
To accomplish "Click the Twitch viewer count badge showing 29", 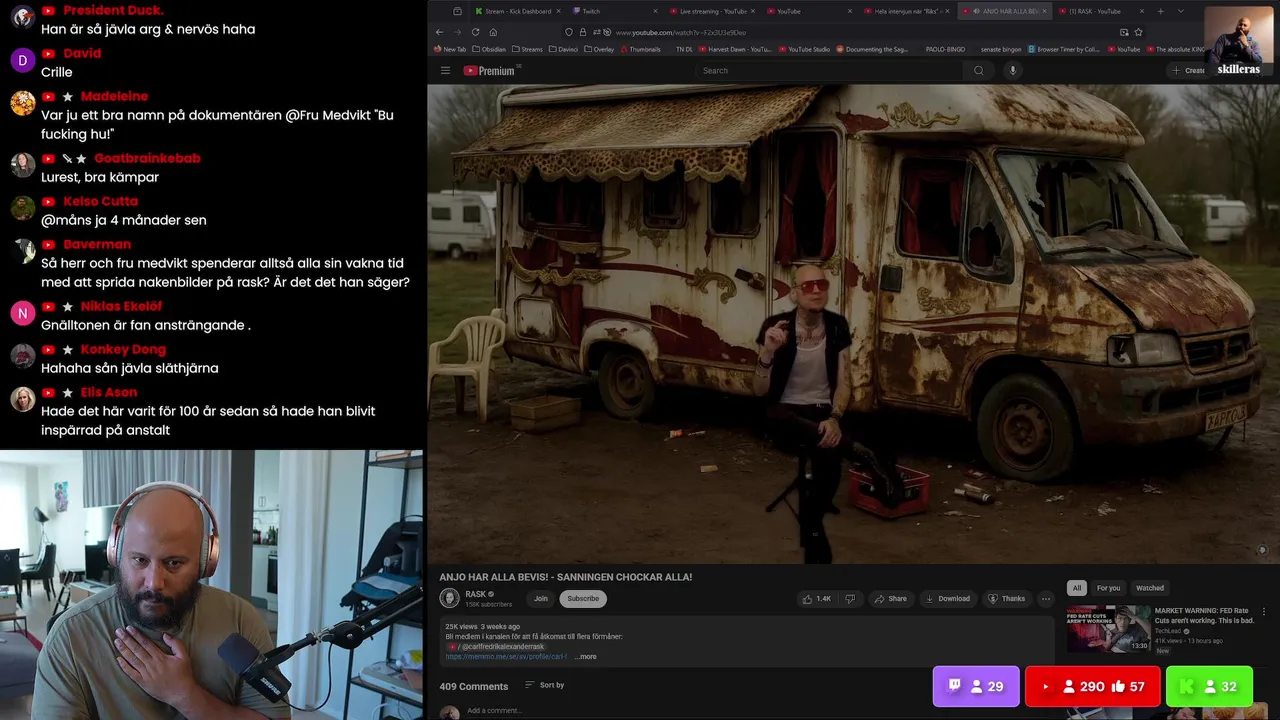I will 976,687.
